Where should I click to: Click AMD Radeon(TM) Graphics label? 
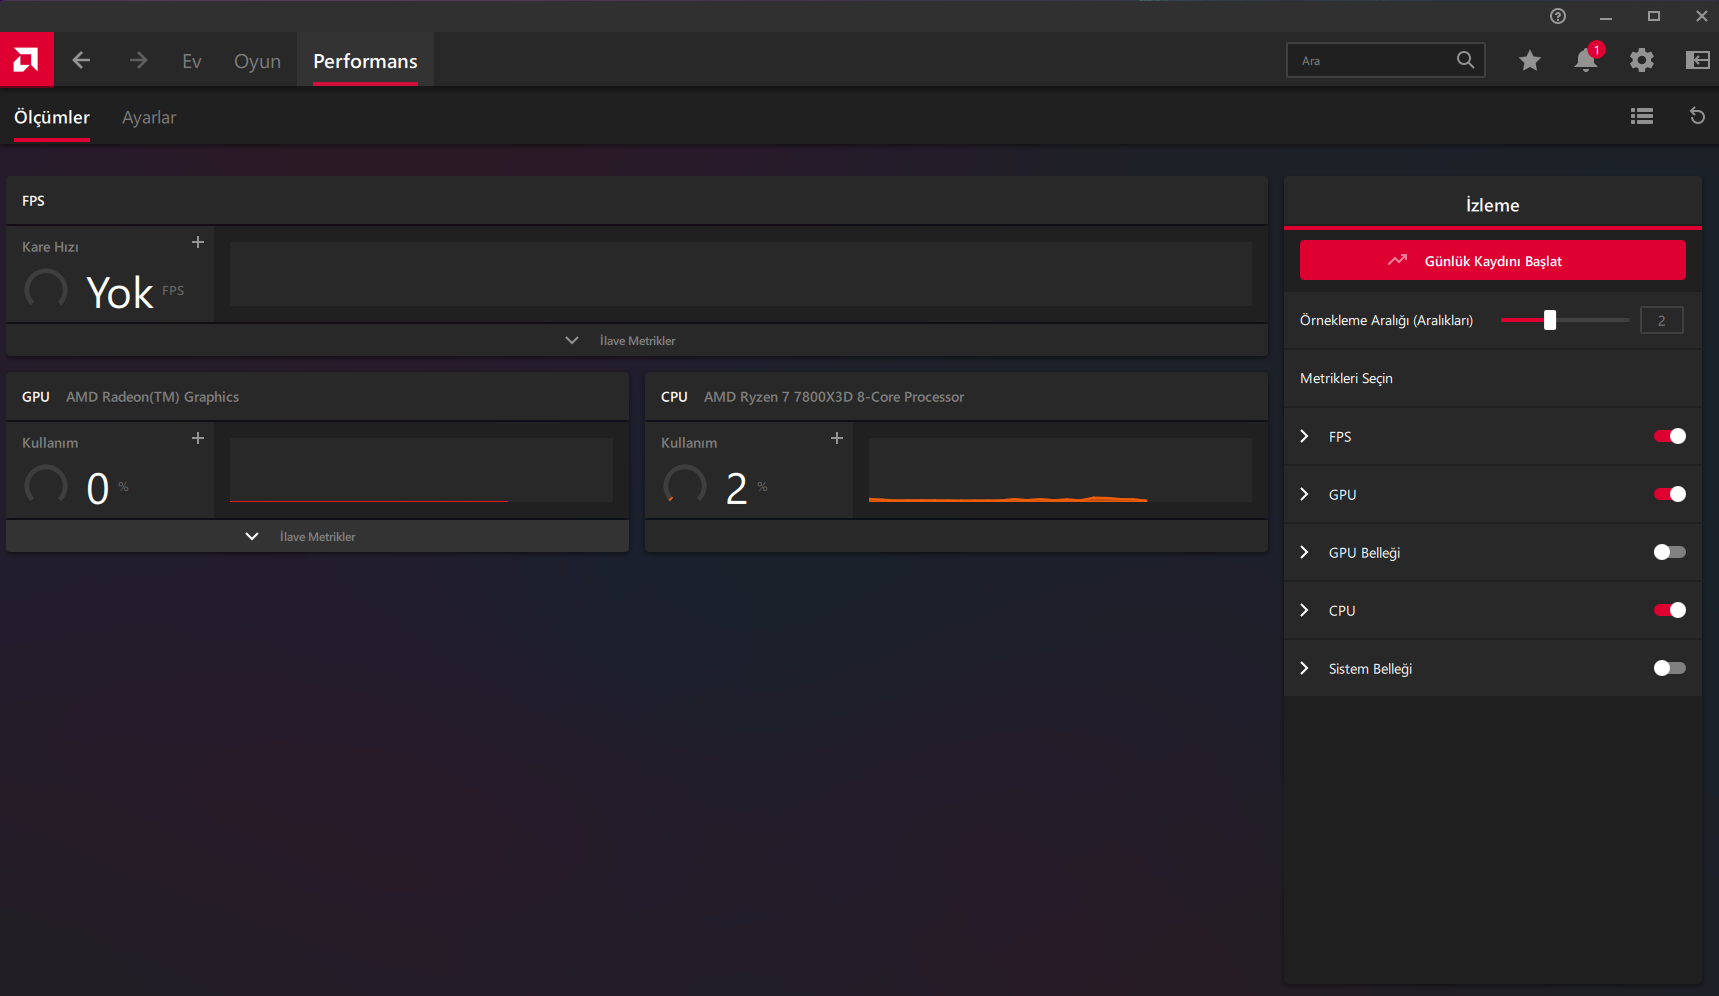click(152, 397)
